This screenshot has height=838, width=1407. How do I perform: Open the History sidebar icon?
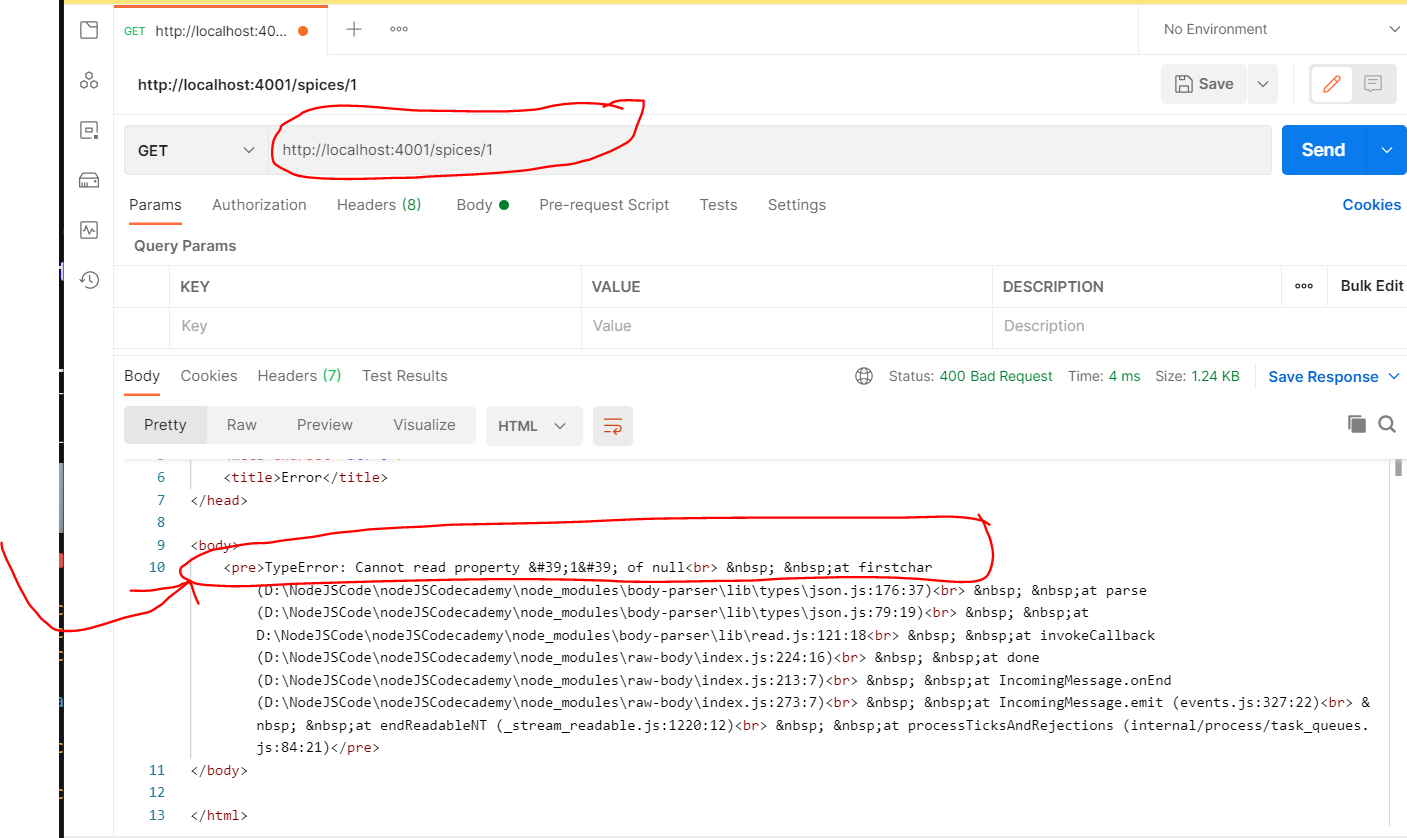coord(89,280)
